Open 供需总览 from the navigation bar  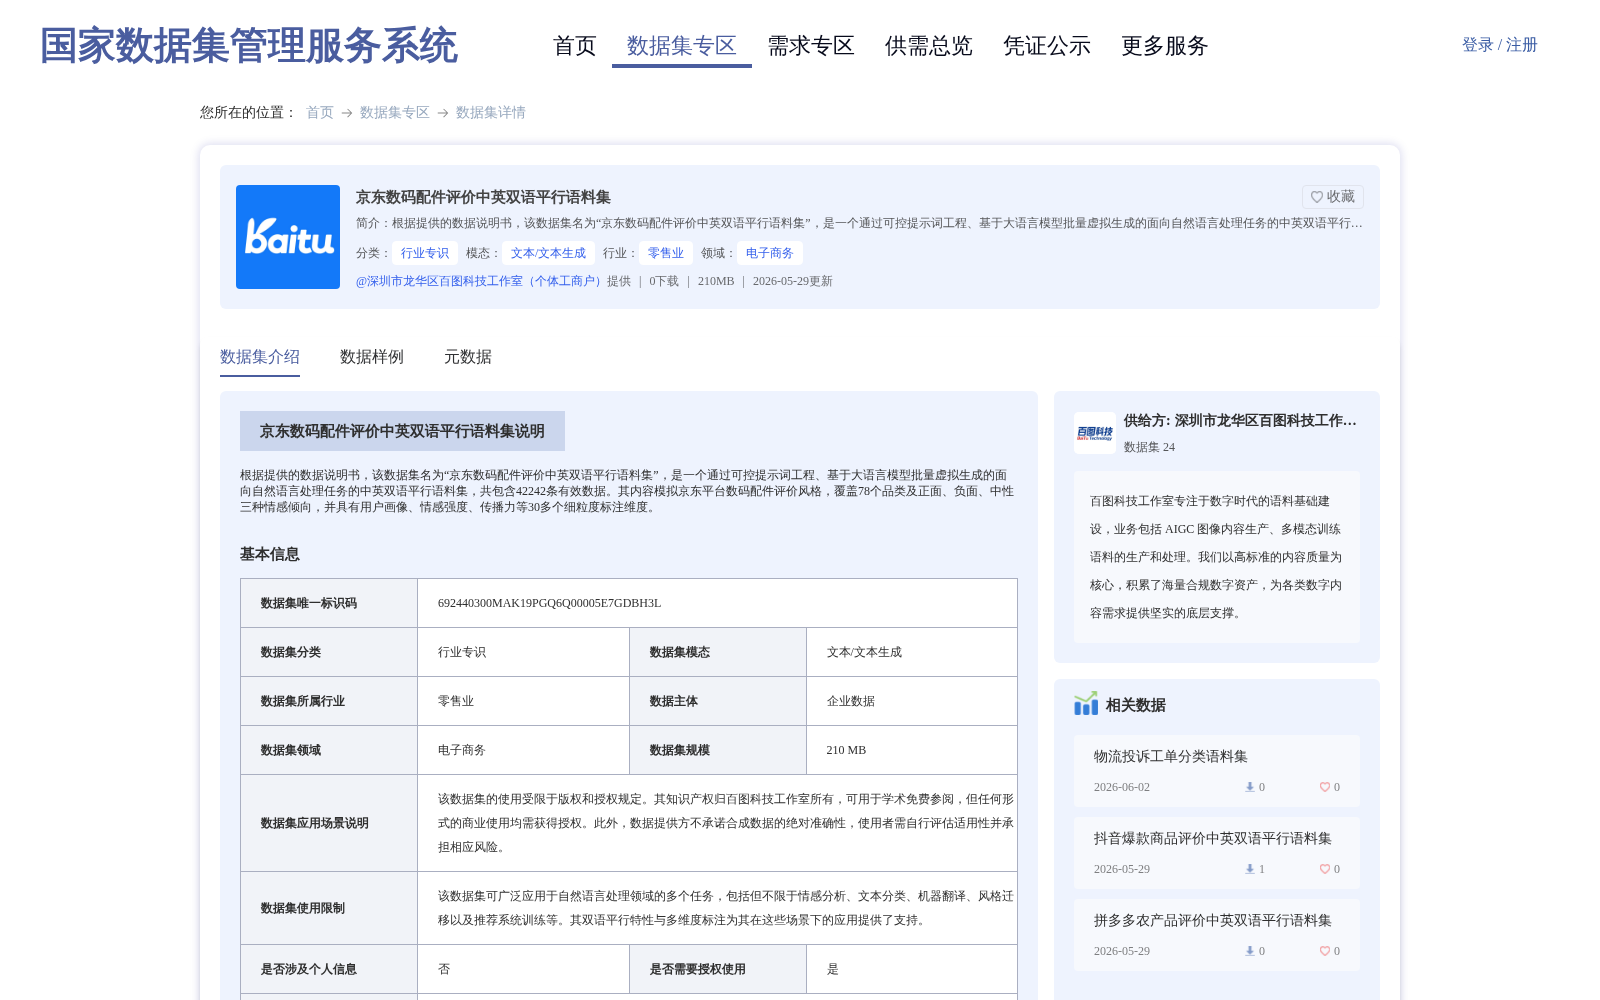click(x=929, y=46)
